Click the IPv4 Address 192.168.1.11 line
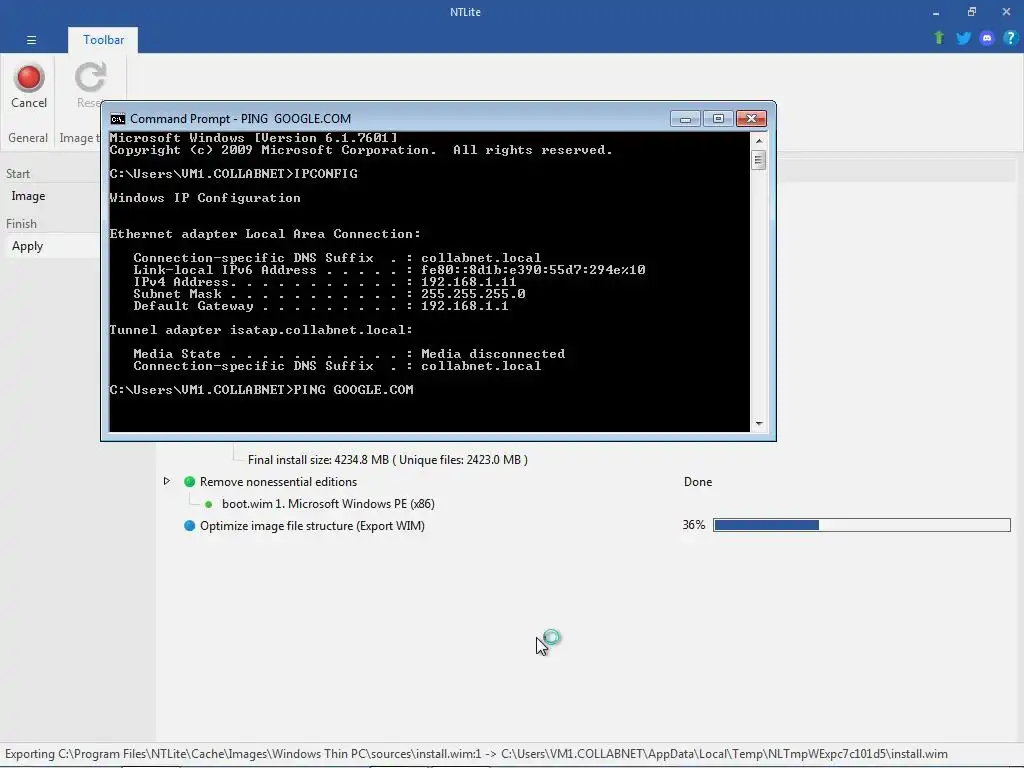 coord(325,282)
